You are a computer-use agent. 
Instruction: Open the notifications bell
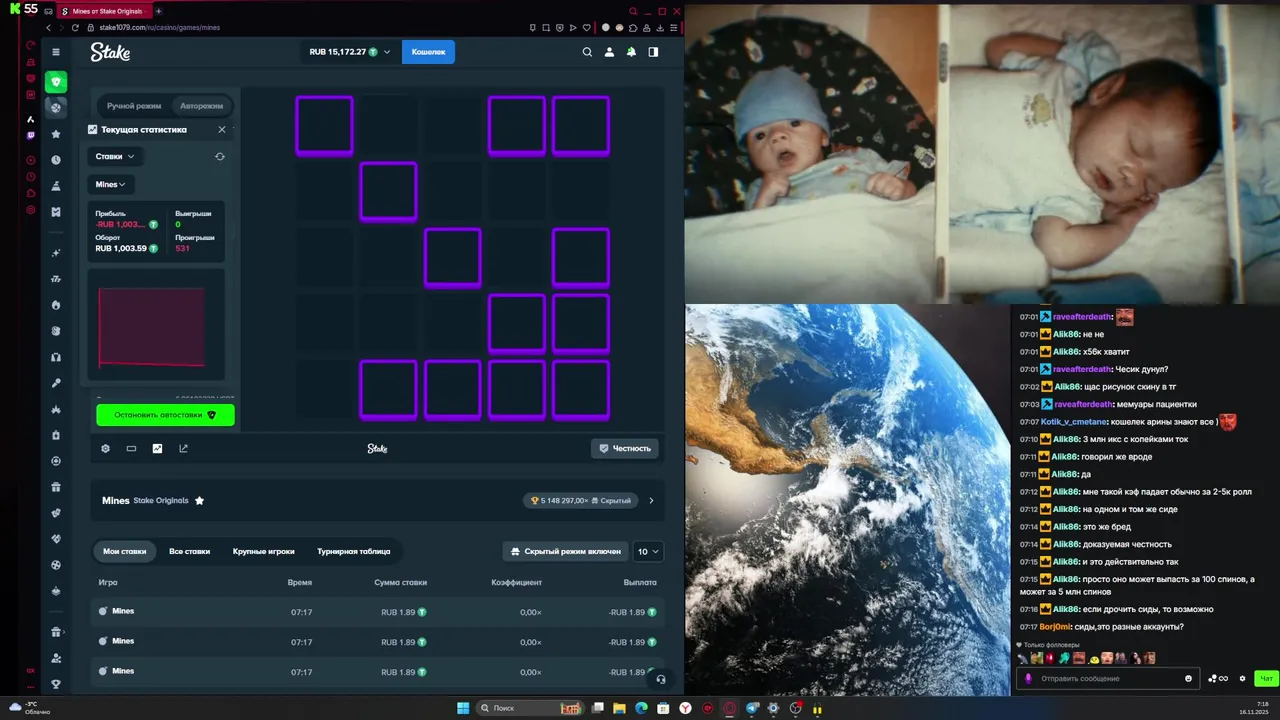click(x=631, y=52)
